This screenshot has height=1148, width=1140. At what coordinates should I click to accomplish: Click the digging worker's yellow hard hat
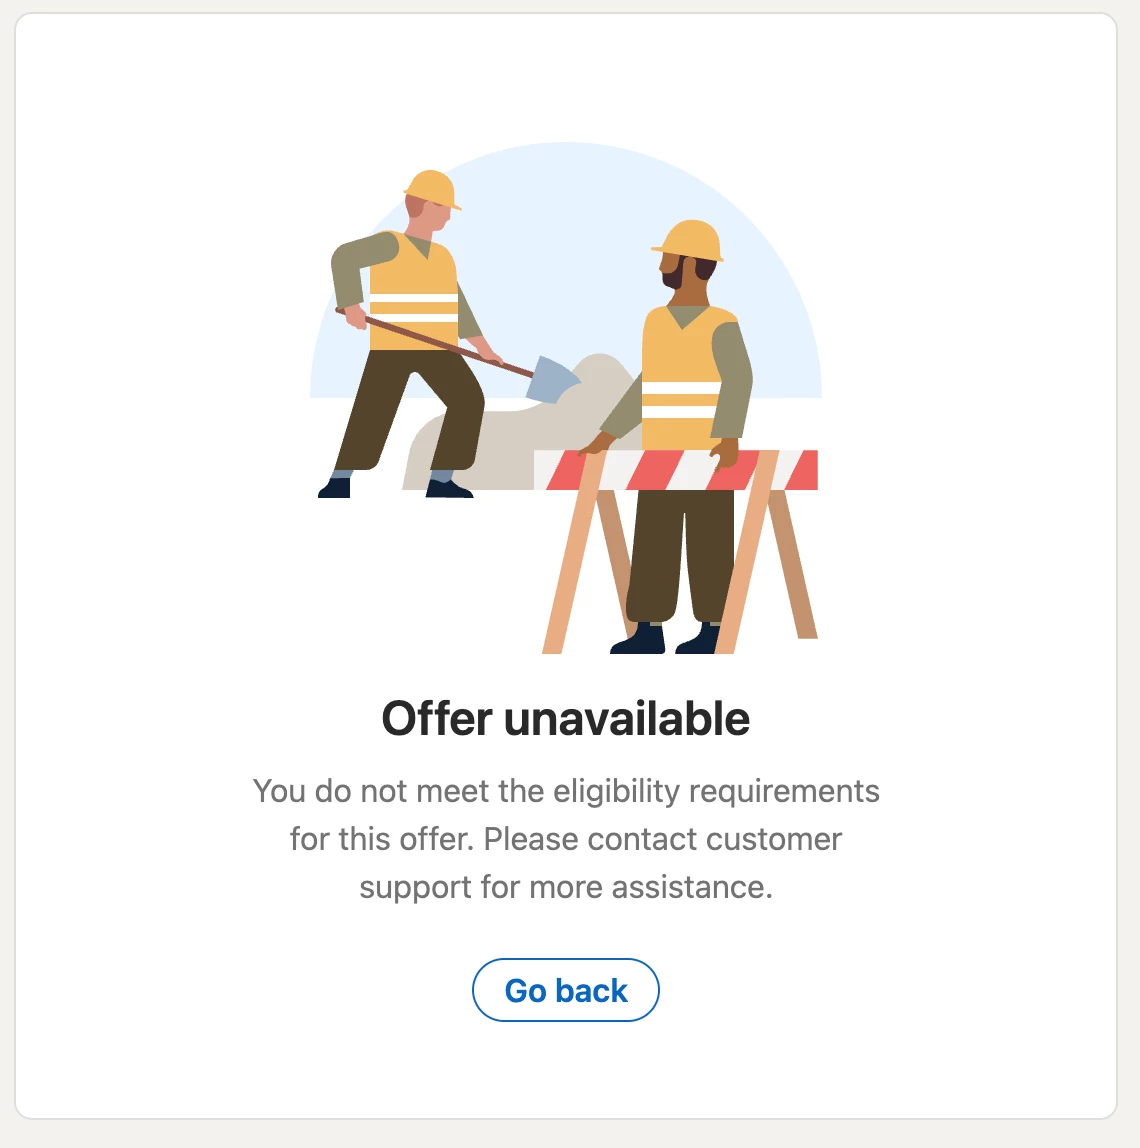click(433, 189)
